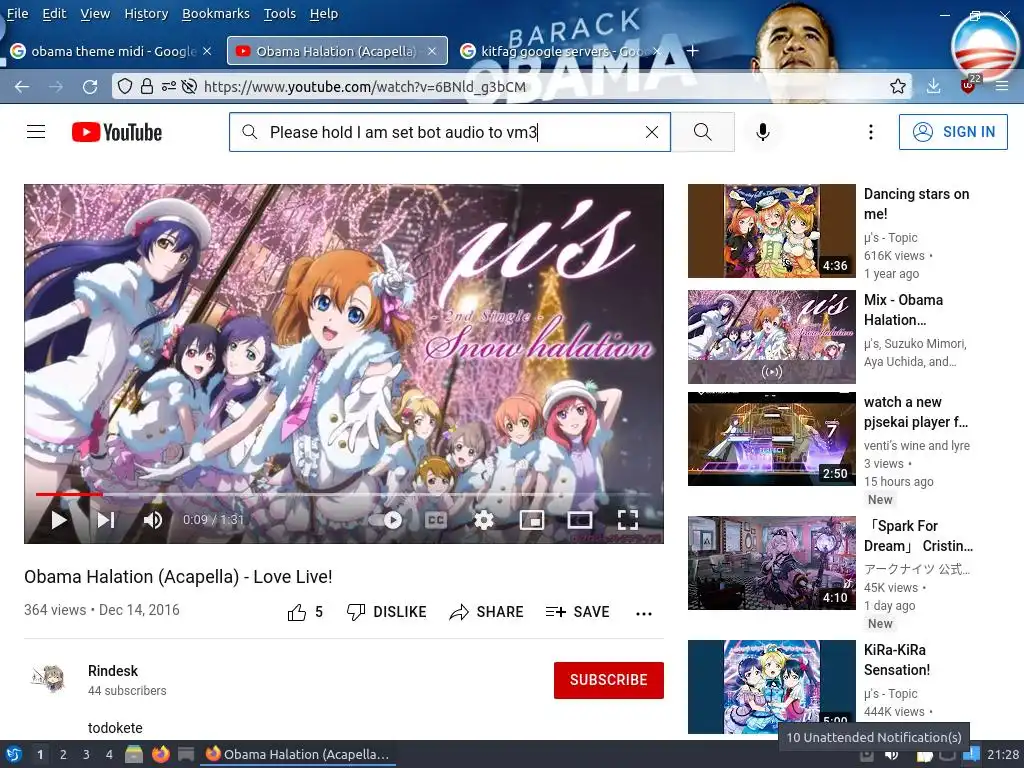
Task: Open the Firefox downloads panel
Action: (934, 86)
